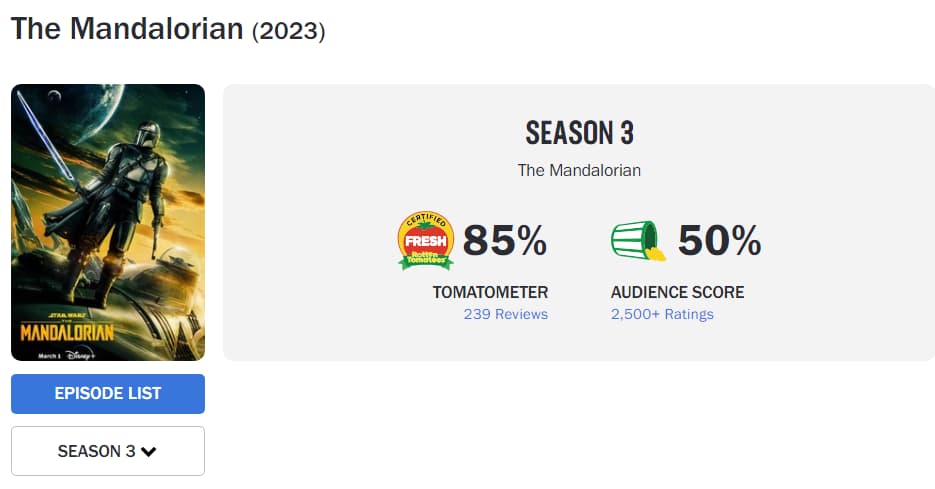The width and height of the screenshot is (935, 489).
Task: Expand the Season 3 dropdown selector
Action: tap(108, 451)
